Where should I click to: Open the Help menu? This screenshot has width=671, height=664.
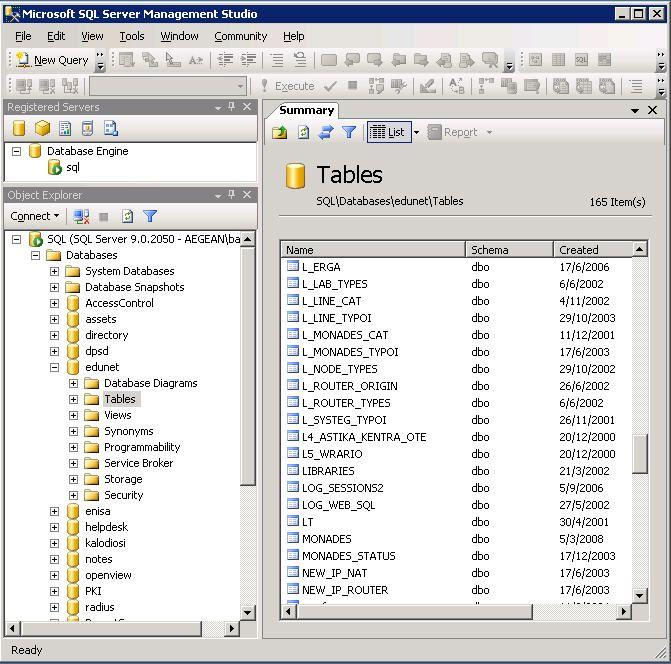[294, 36]
